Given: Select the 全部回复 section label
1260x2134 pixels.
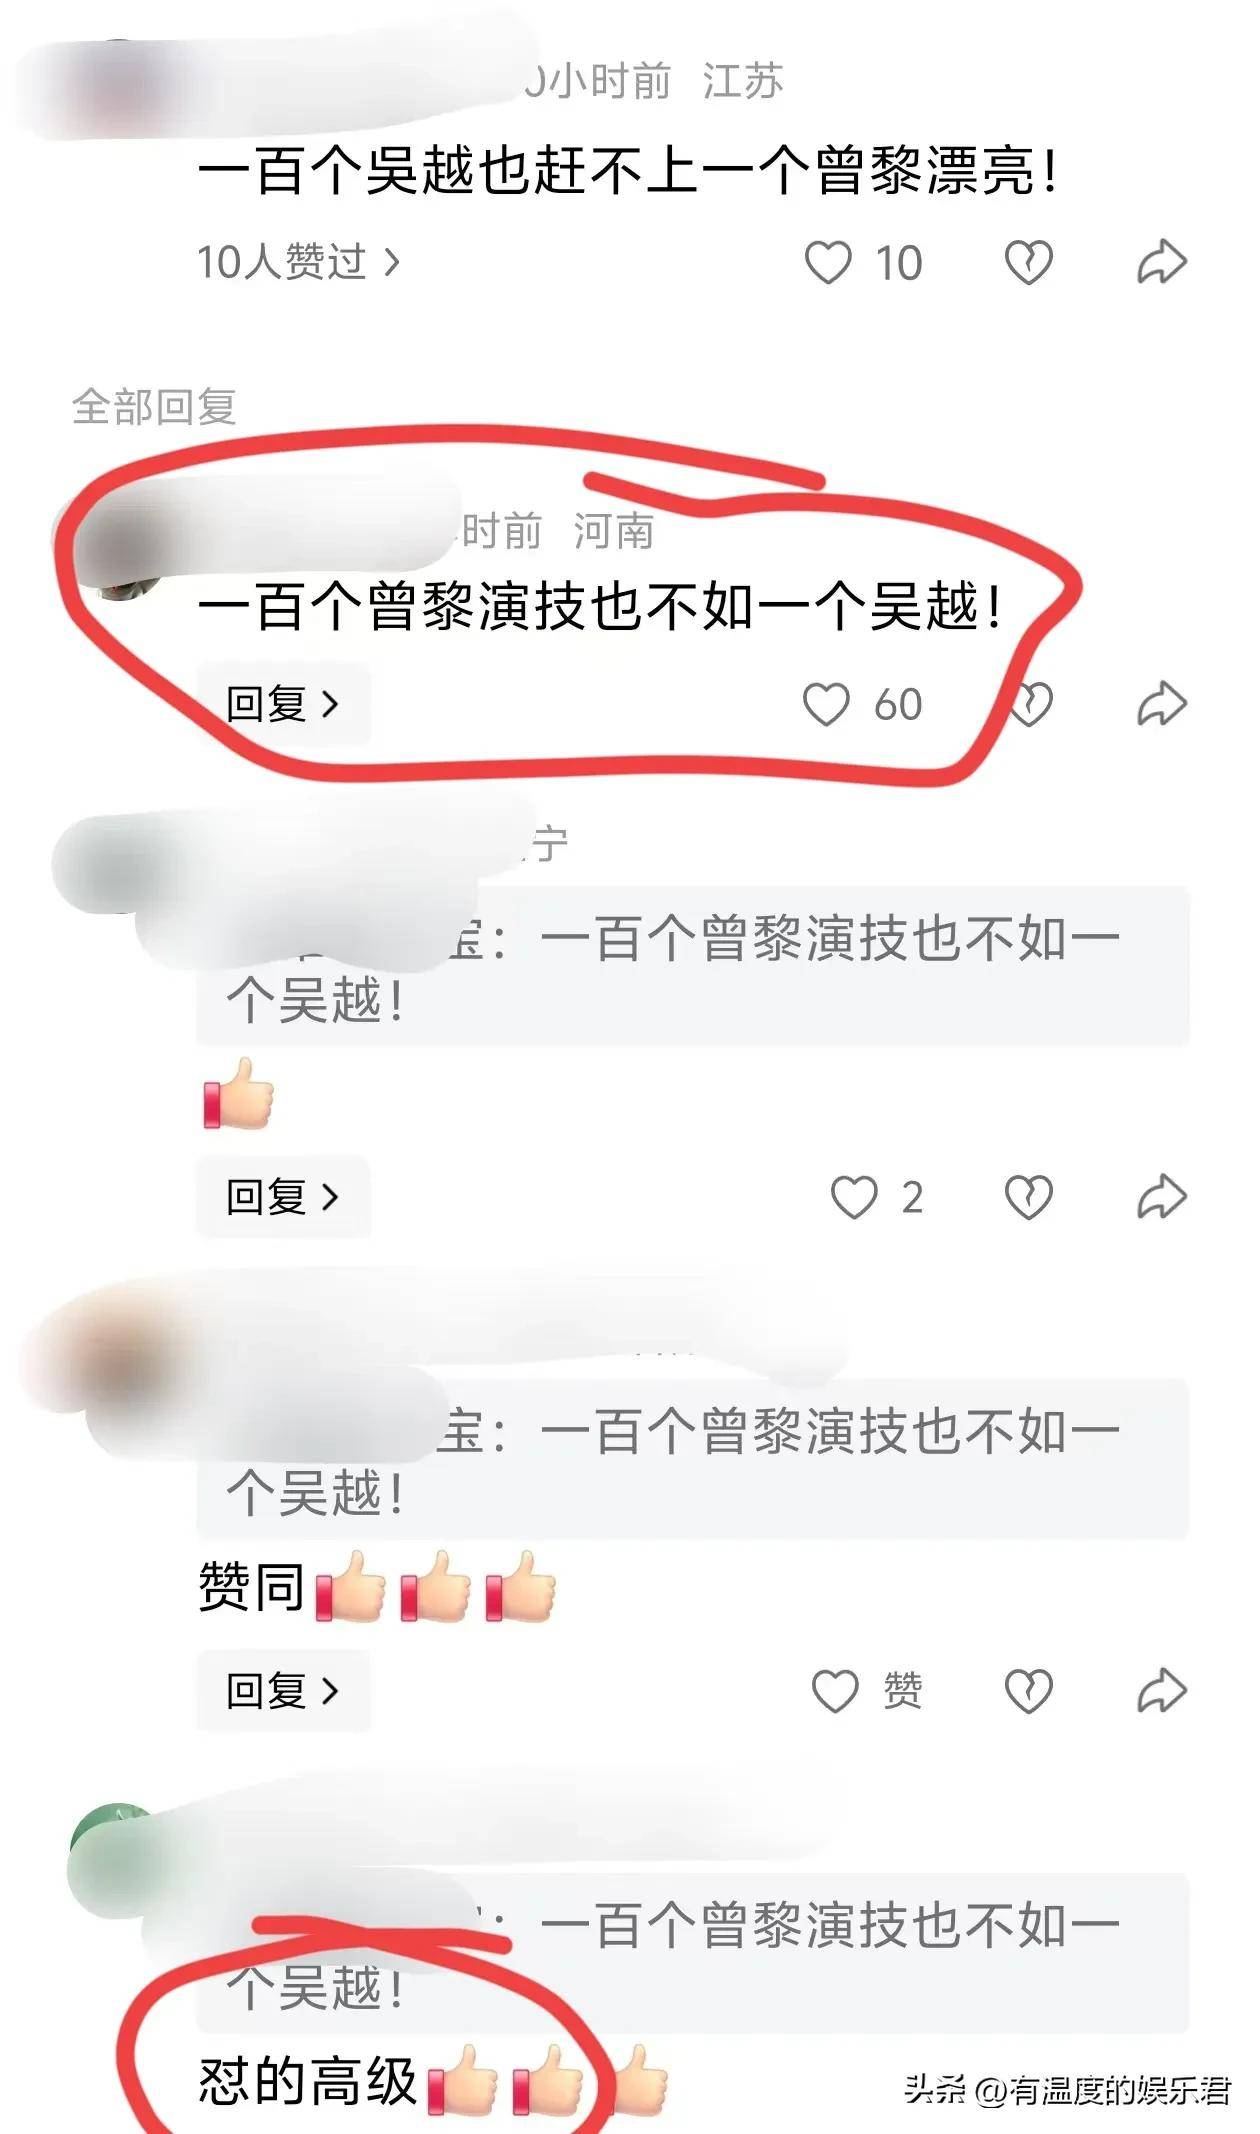Looking at the screenshot, I should (154, 407).
